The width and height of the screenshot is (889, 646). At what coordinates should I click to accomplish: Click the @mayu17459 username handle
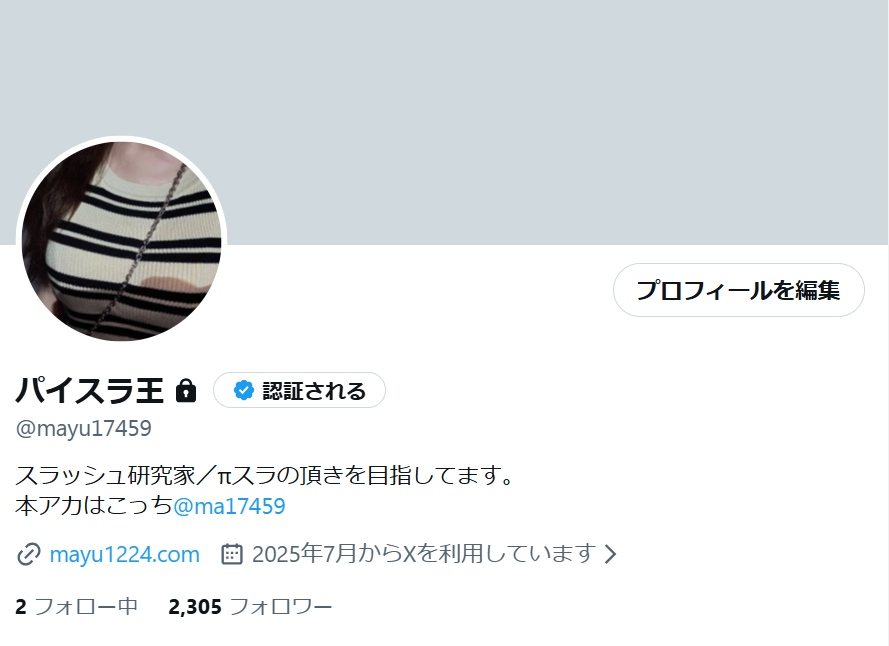[83, 428]
